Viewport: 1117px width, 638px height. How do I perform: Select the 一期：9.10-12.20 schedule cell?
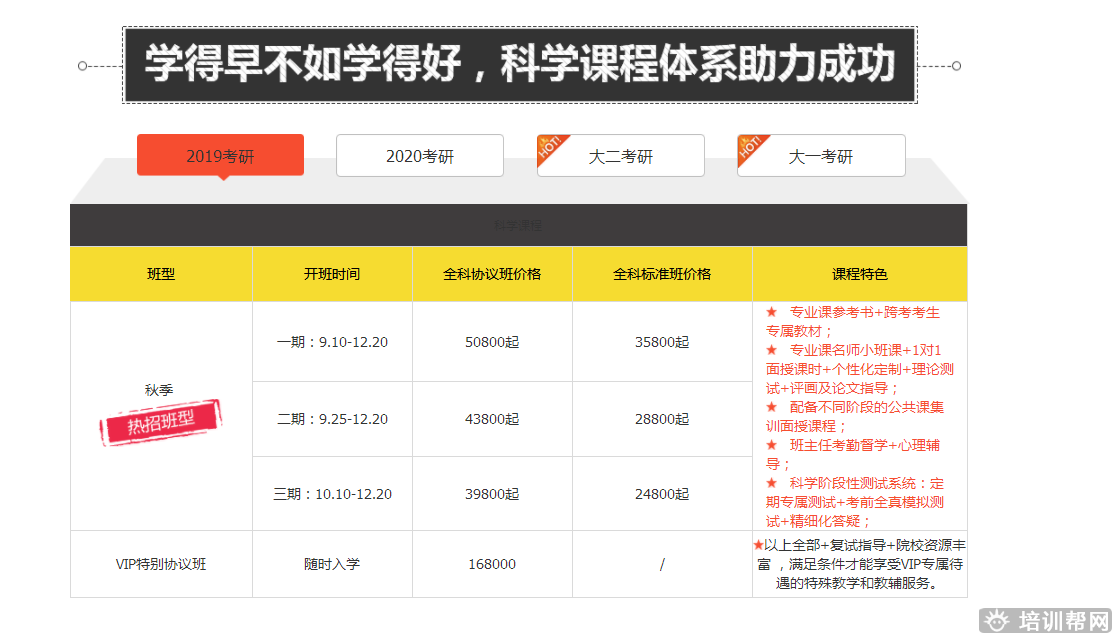coord(332,342)
